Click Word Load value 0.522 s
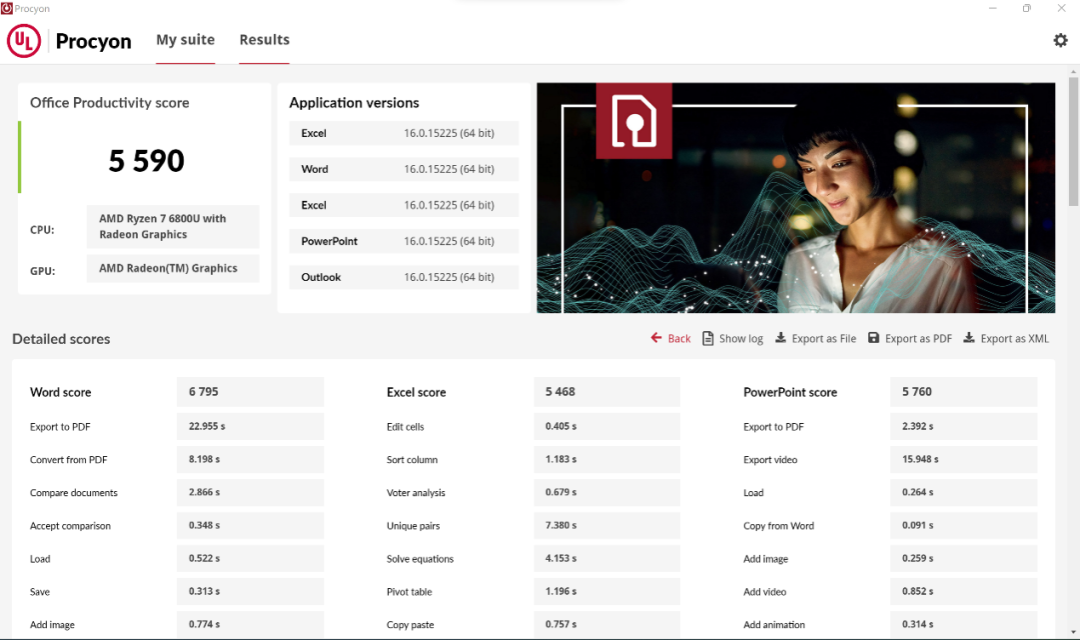 (250, 559)
